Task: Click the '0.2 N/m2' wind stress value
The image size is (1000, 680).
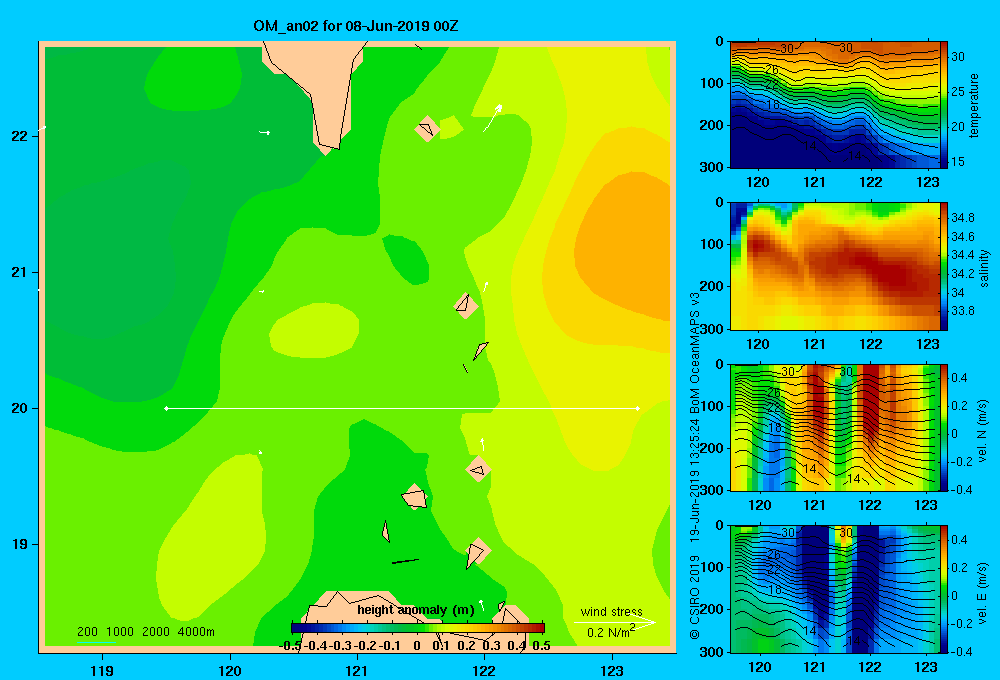Action: coord(610,632)
